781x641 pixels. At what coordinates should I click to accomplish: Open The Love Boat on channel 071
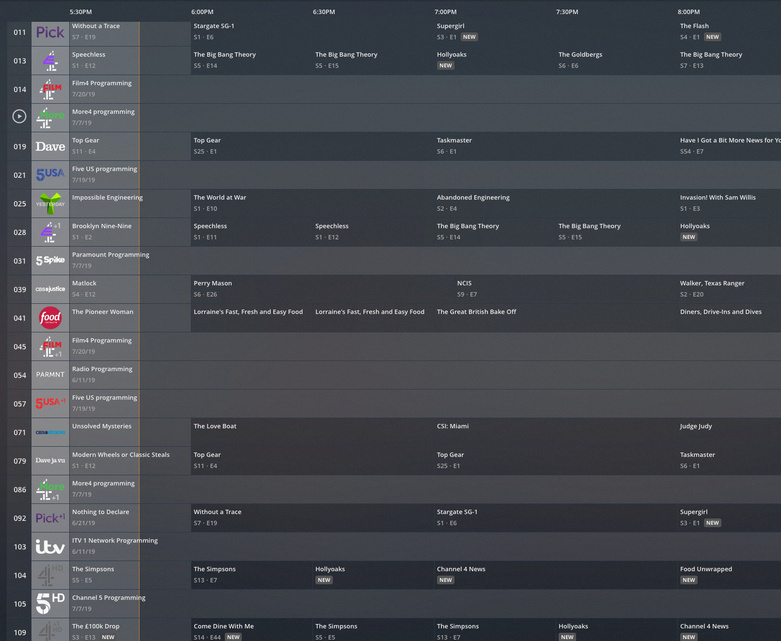(312, 432)
